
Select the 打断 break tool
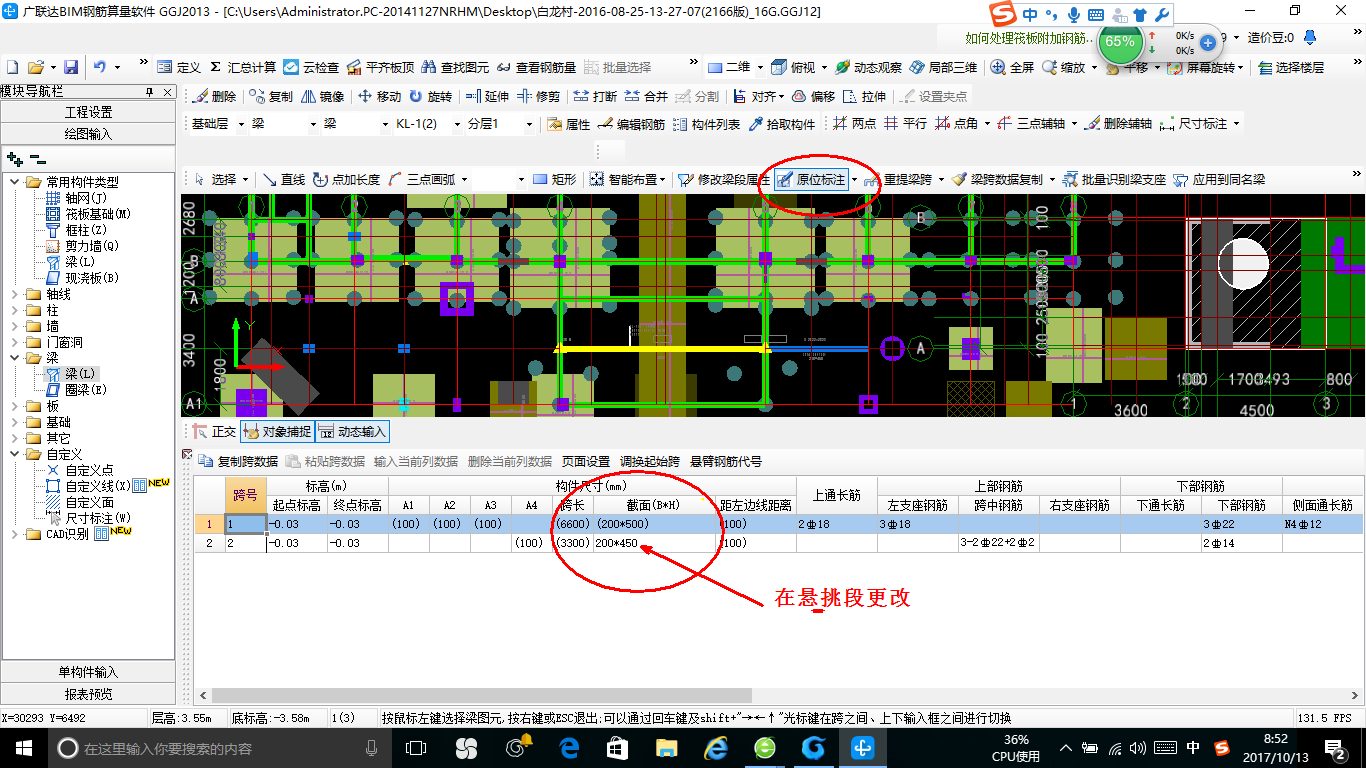[596, 96]
